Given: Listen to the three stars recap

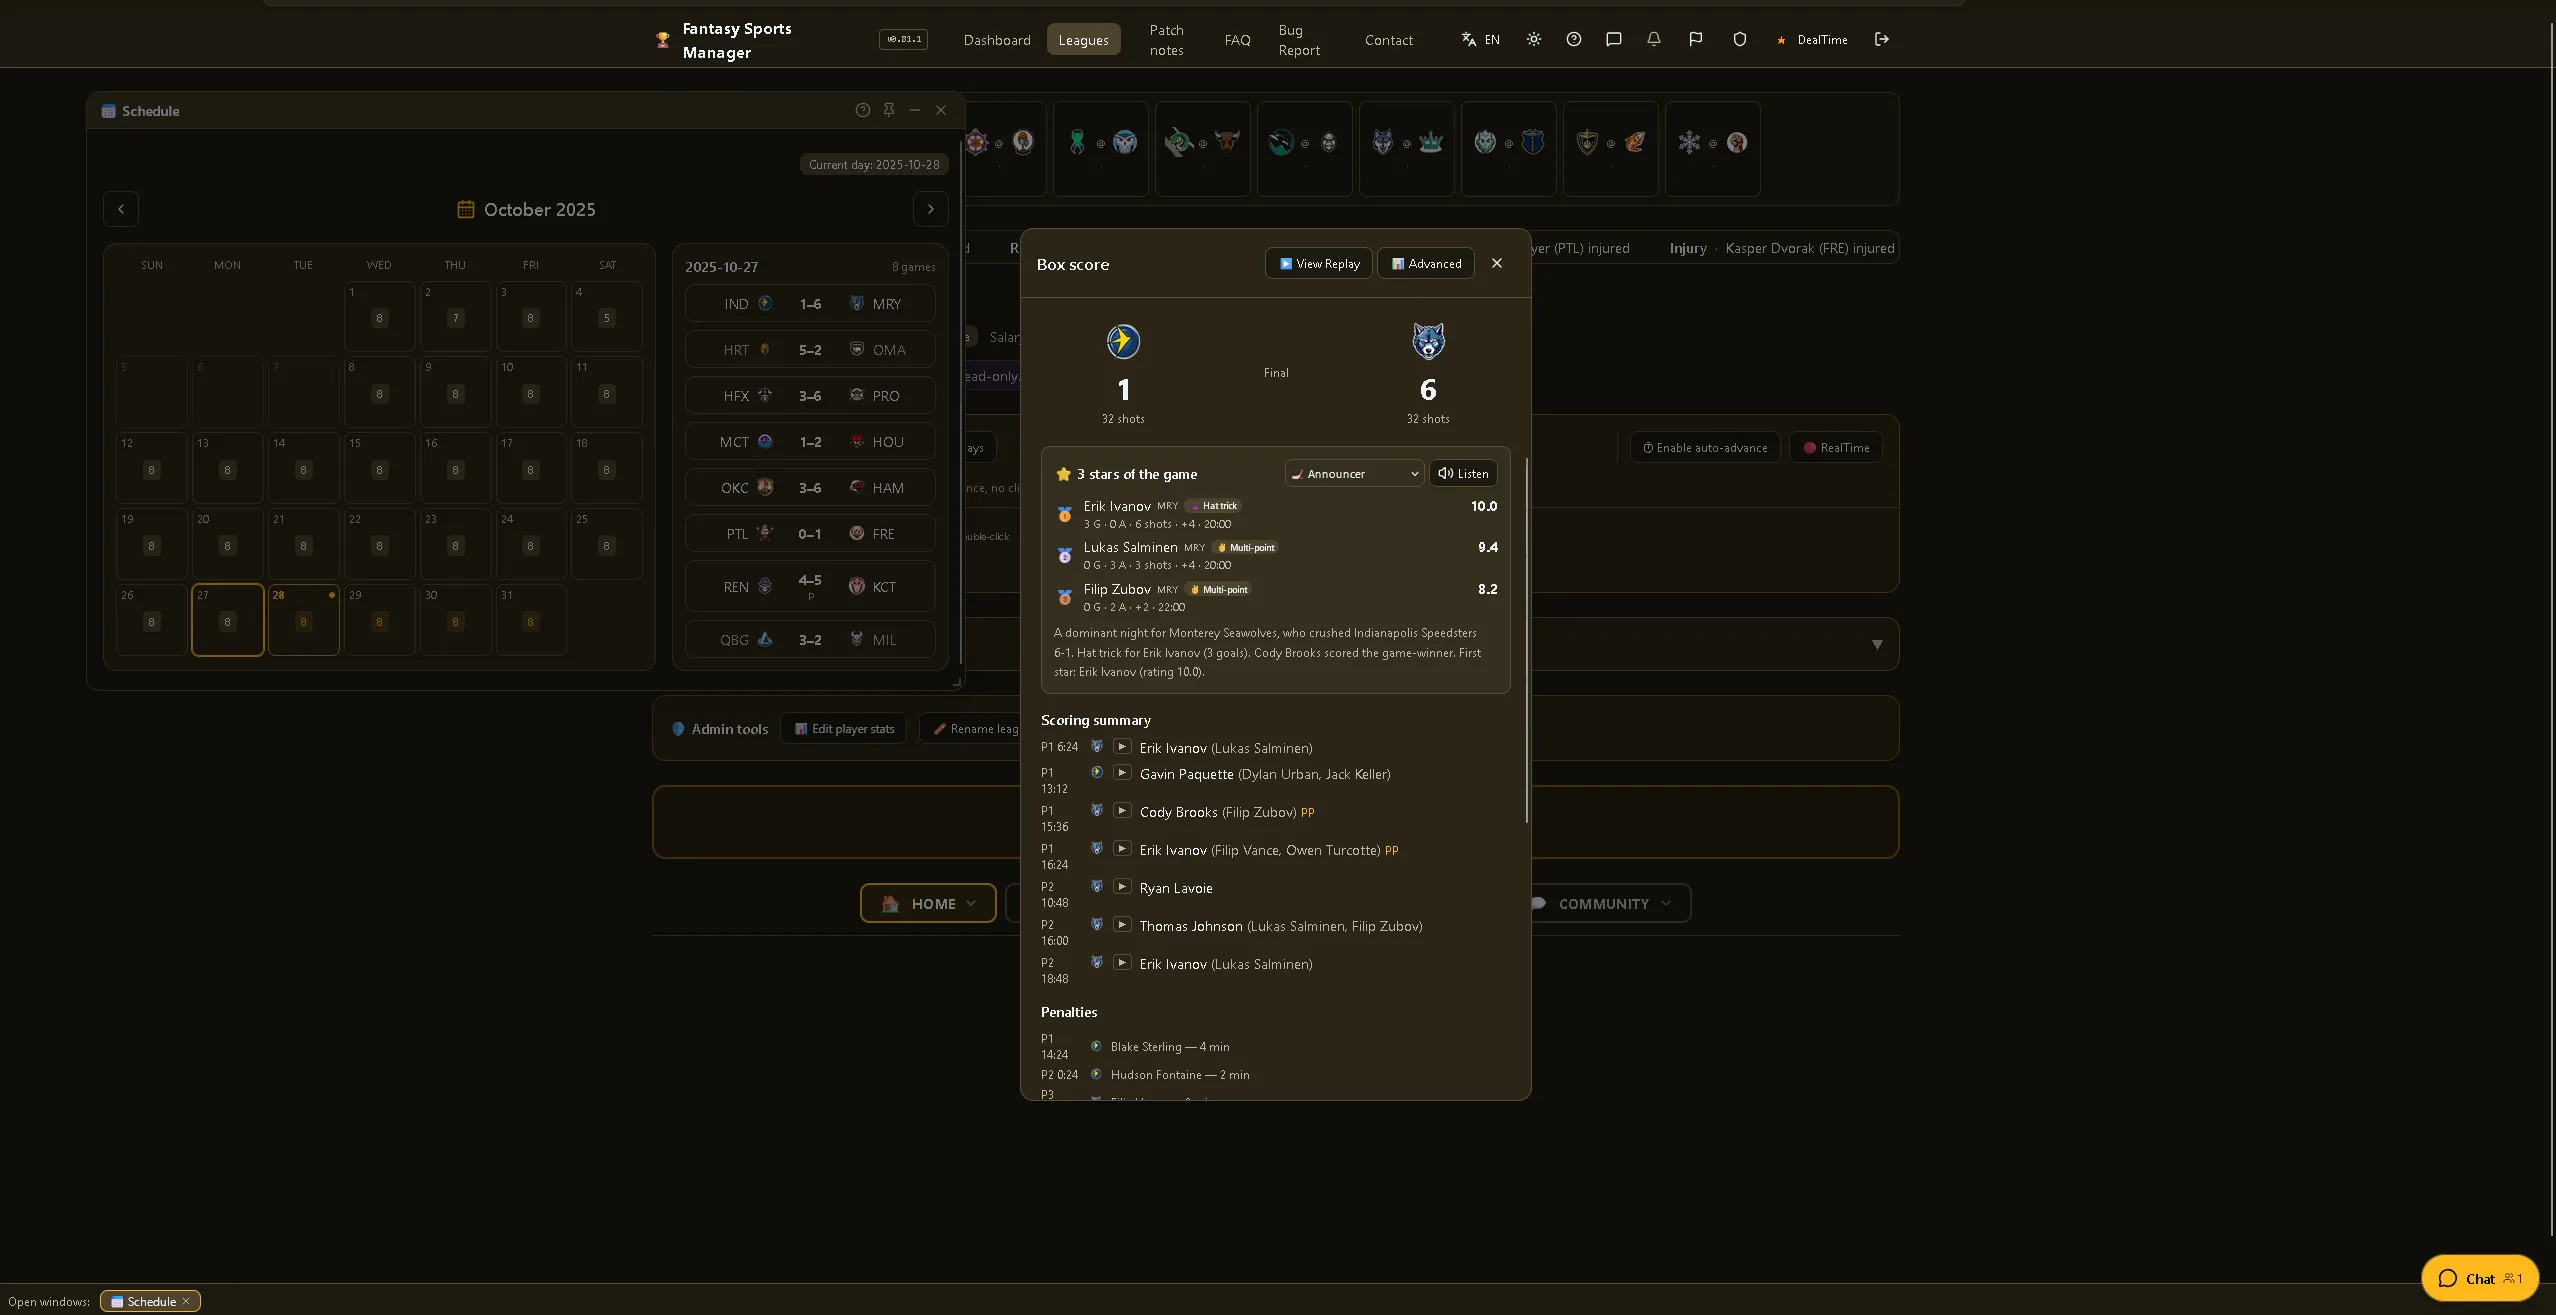Looking at the screenshot, I should pyautogui.click(x=1463, y=473).
